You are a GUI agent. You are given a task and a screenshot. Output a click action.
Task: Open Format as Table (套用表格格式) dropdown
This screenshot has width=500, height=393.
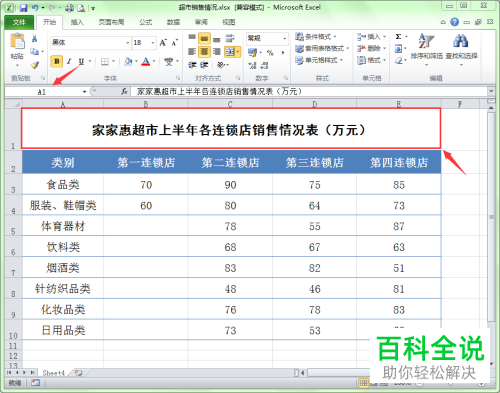pos(322,49)
